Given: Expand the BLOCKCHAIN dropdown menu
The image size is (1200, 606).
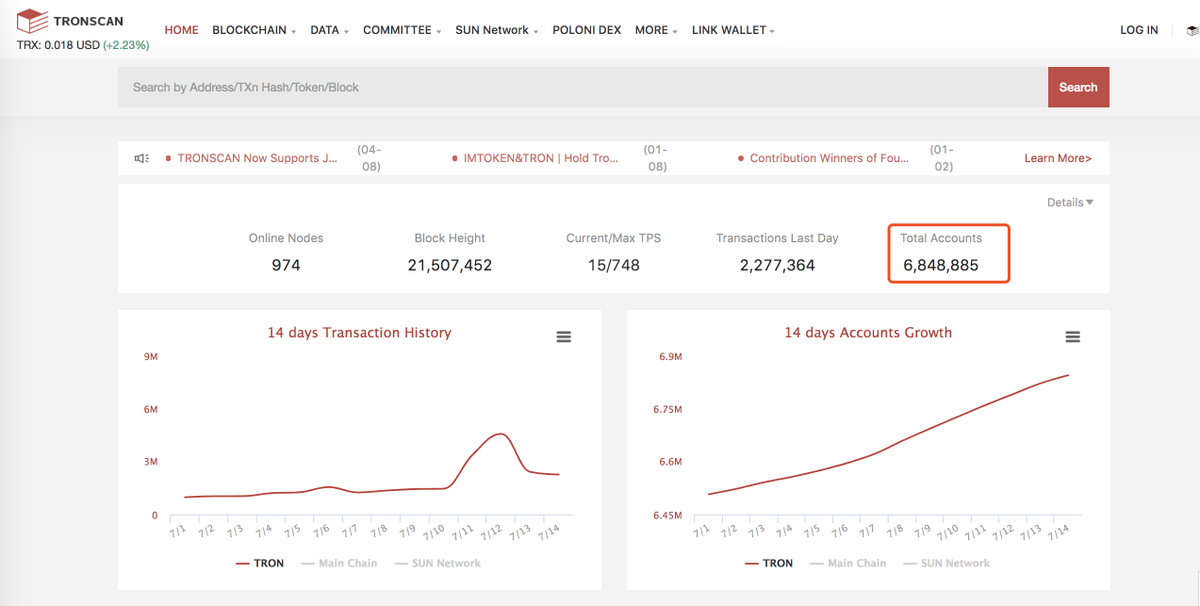Looking at the screenshot, I should (254, 30).
